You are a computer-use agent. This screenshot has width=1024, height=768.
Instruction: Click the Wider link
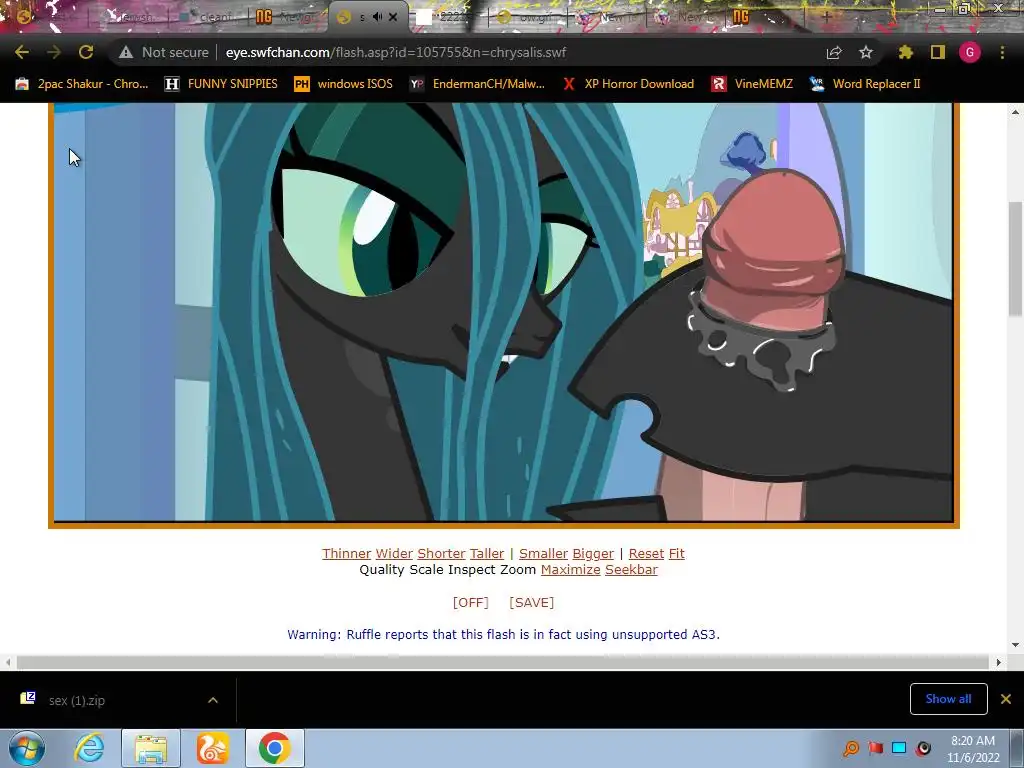(394, 554)
